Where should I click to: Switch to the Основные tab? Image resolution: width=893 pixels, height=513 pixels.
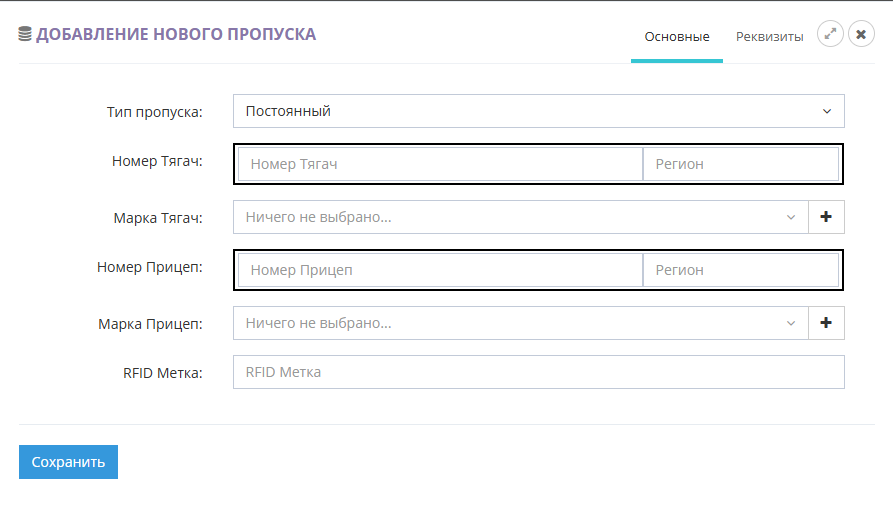(x=677, y=37)
